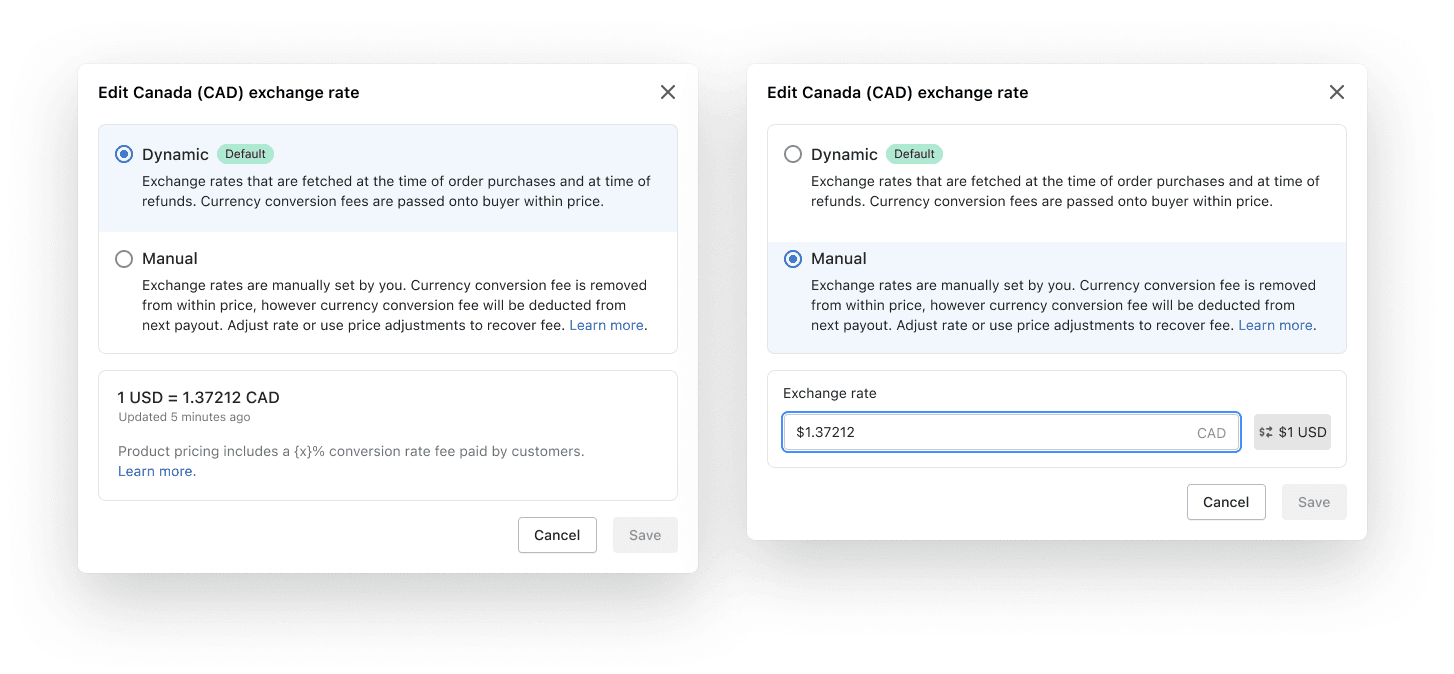Select the Dynamic radio button in the left dialog

point(123,154)
